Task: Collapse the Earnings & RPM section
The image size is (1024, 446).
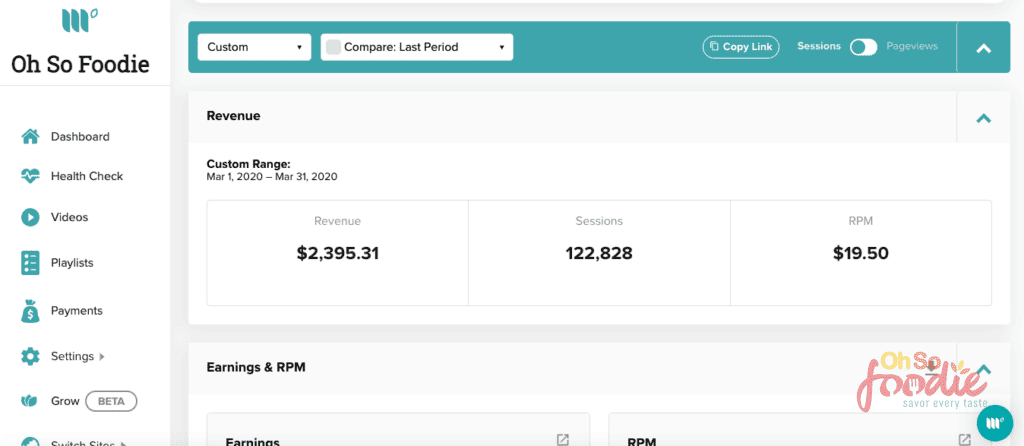Action: click(984, 369)
